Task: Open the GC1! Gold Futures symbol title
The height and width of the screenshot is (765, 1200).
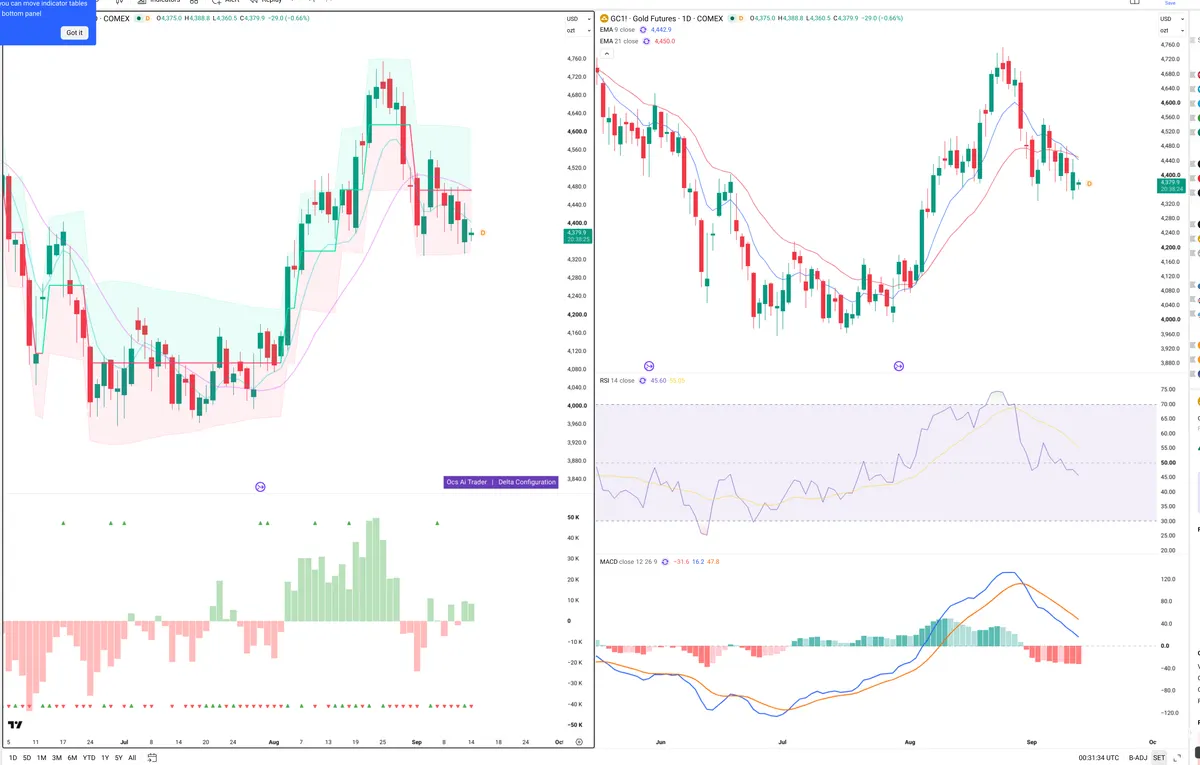Action: pyautogui.click(x=667, y=18)
